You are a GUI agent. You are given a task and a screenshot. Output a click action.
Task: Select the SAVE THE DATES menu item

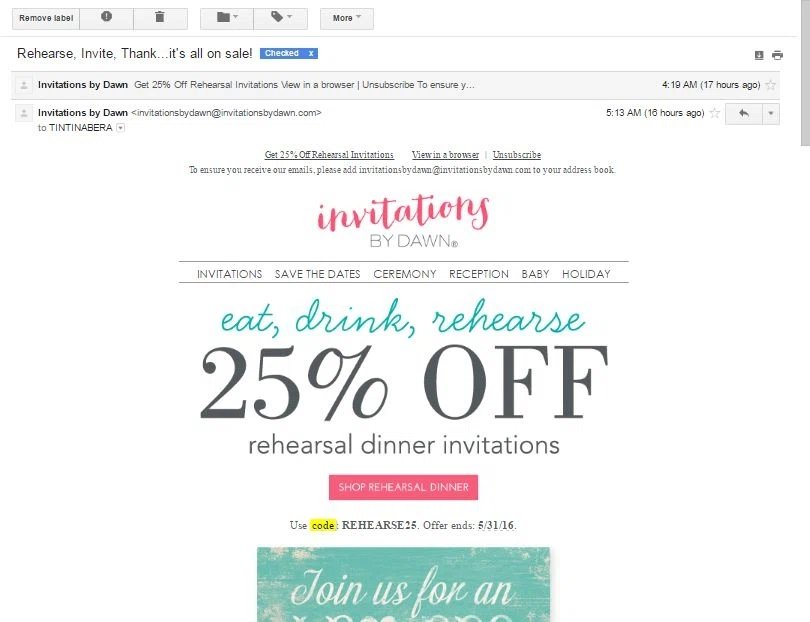point(317,274)
